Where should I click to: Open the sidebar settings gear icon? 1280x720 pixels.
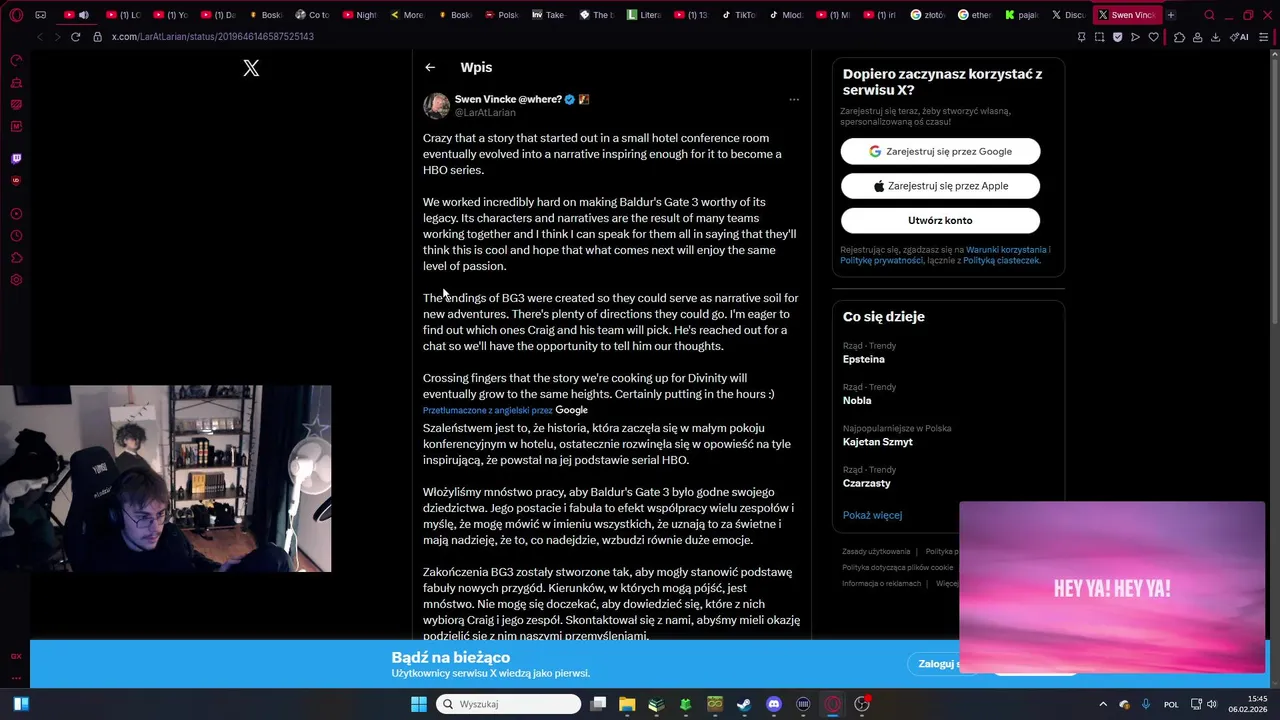click(x=16, y=280)
